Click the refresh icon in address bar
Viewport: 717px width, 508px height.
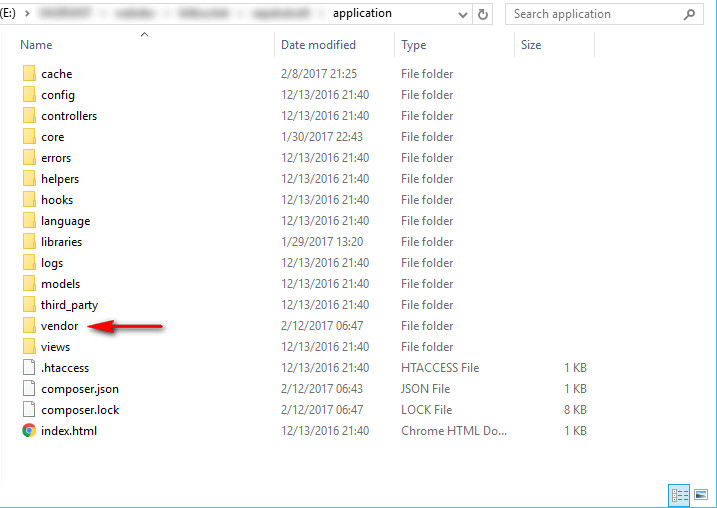tap(483, 14)
